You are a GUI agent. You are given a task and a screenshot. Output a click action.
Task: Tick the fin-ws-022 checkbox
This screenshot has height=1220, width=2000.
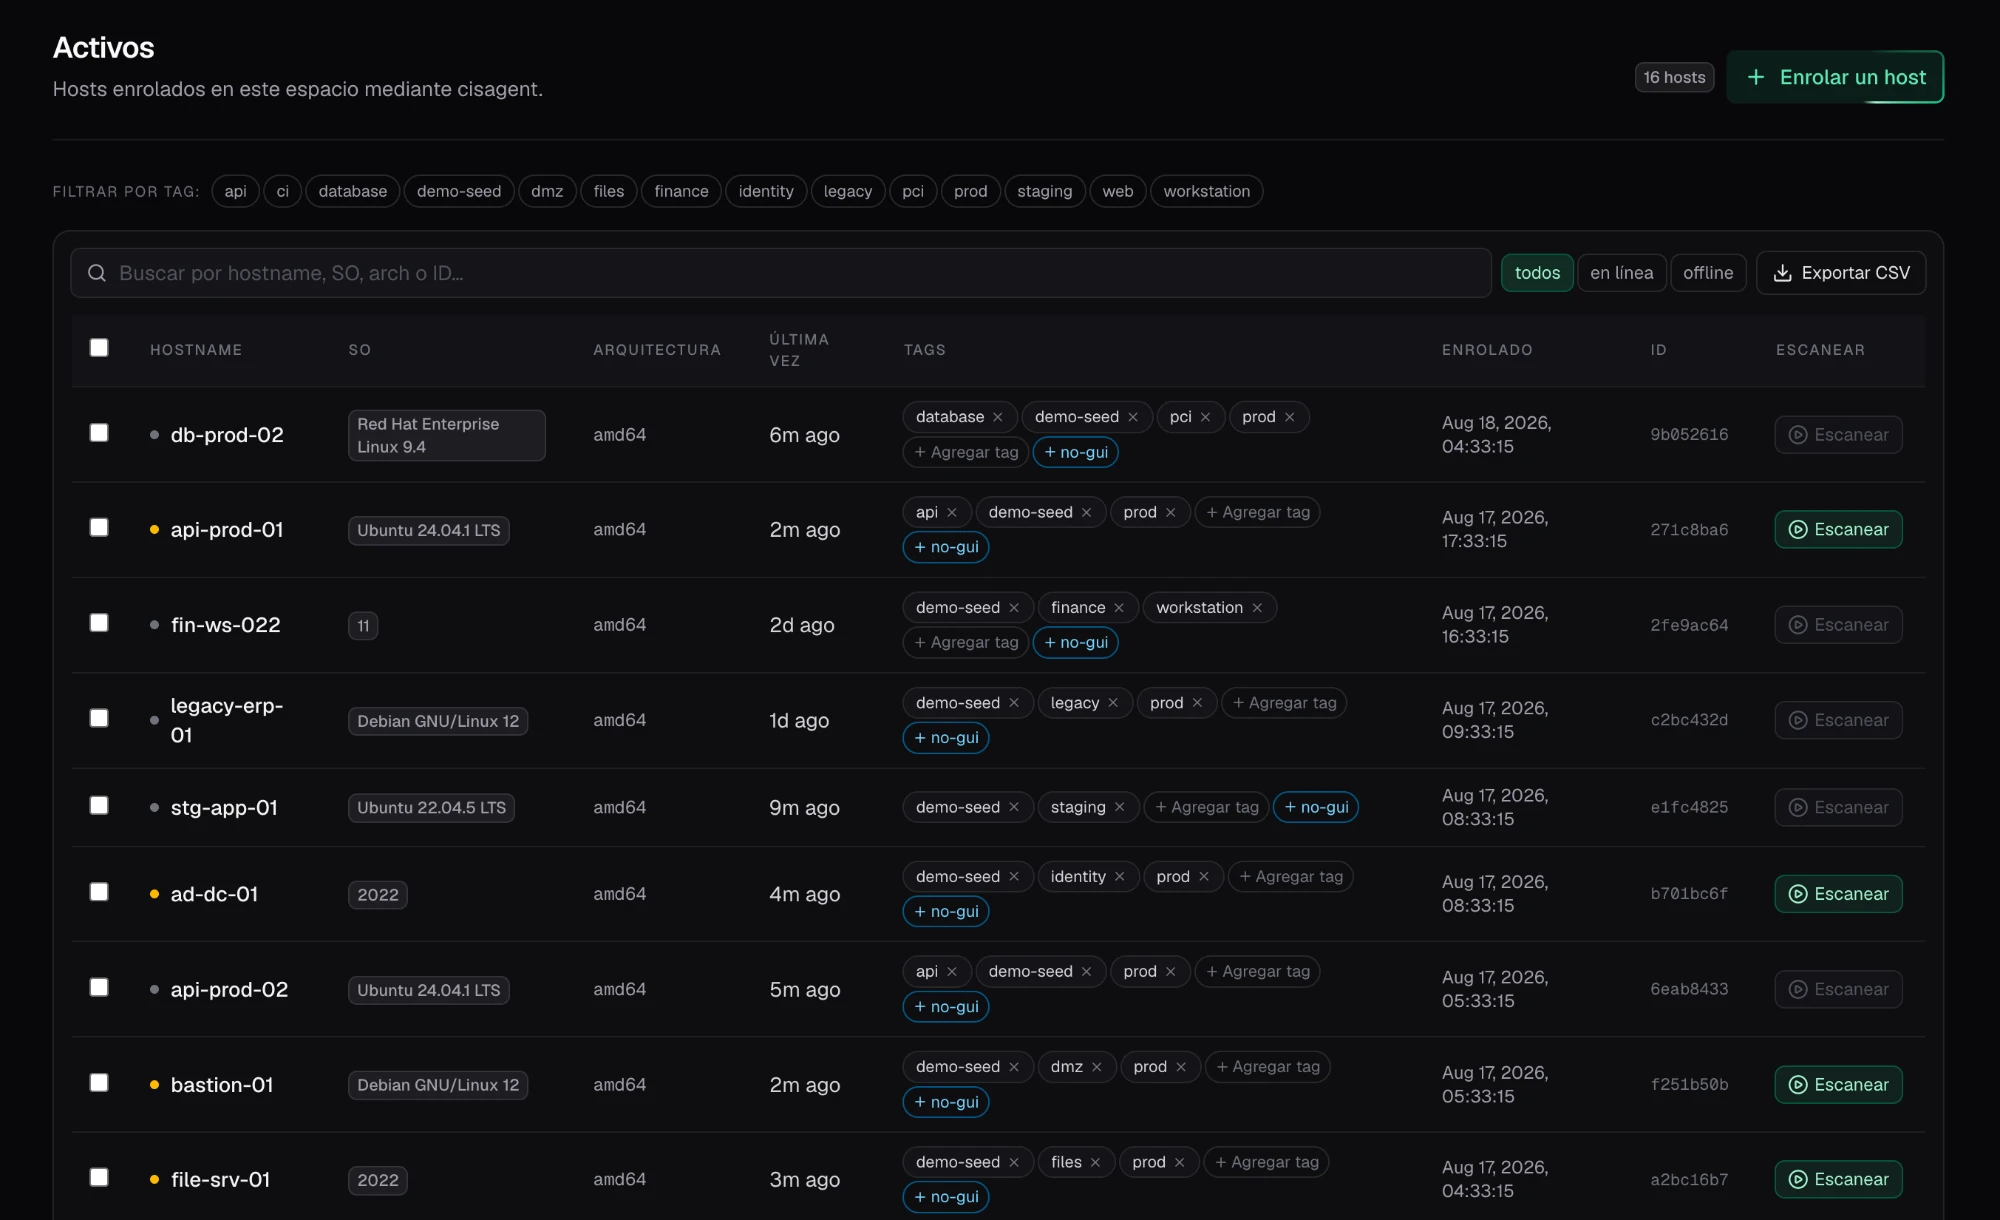(99, 623)
